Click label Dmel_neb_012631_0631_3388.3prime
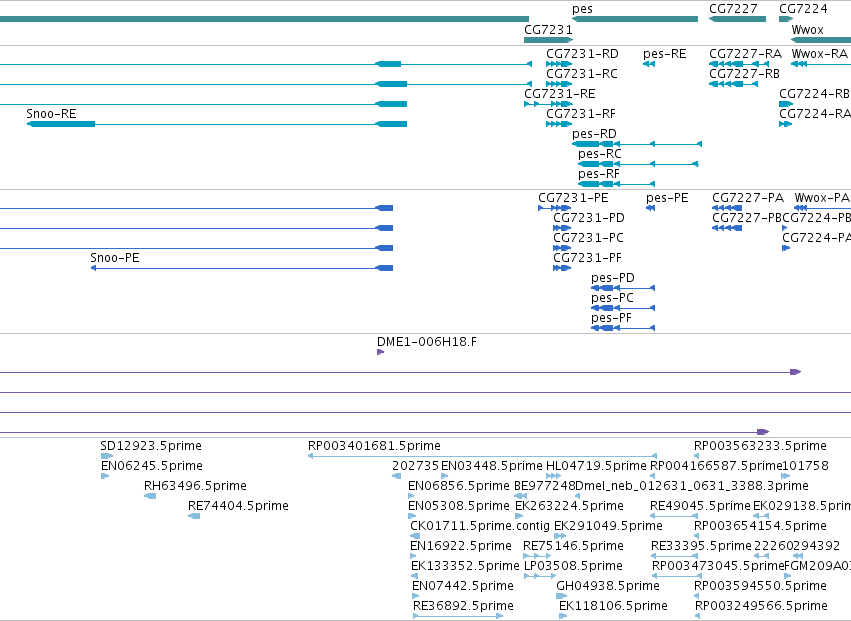Screen dimensions: 851x621 [x=692, y=486]
